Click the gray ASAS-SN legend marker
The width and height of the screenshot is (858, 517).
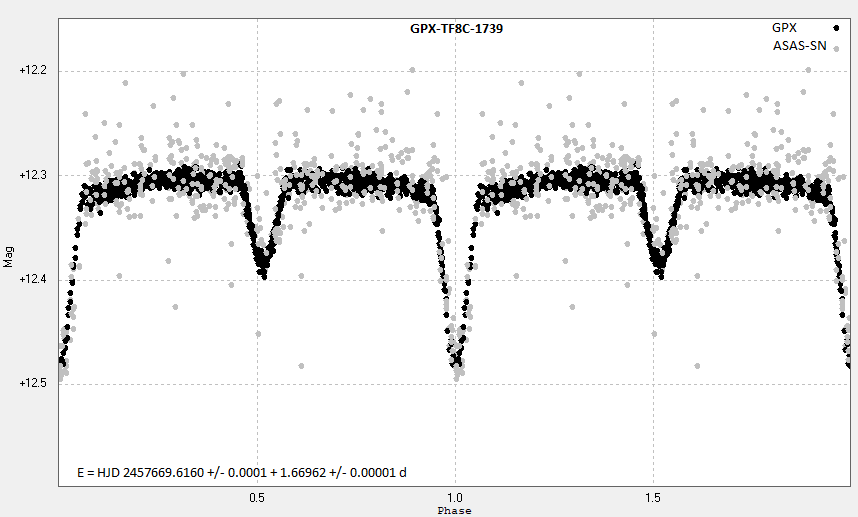(836, 49)
